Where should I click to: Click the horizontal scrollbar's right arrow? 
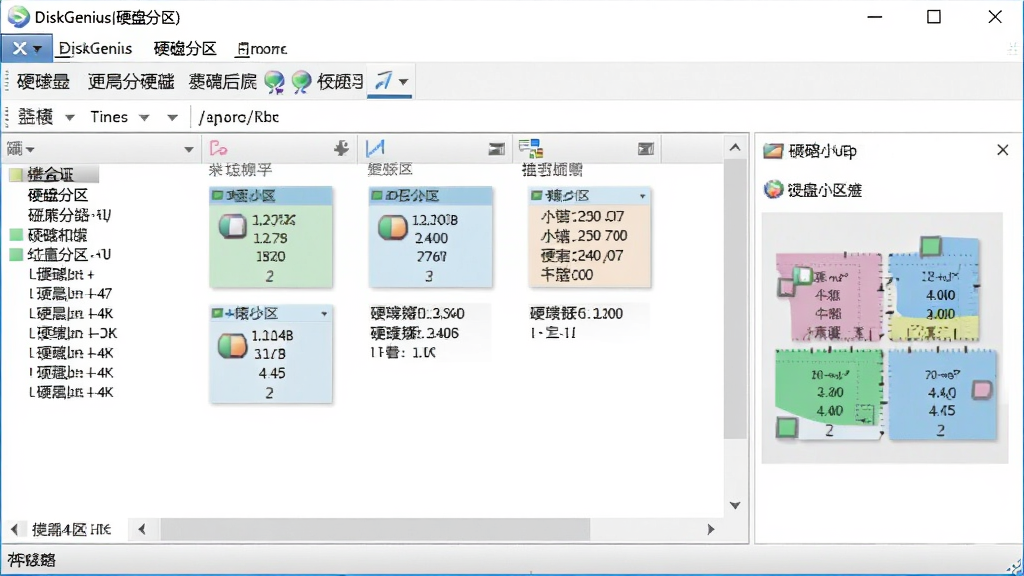pyautogui.click(x=711, y=530)
